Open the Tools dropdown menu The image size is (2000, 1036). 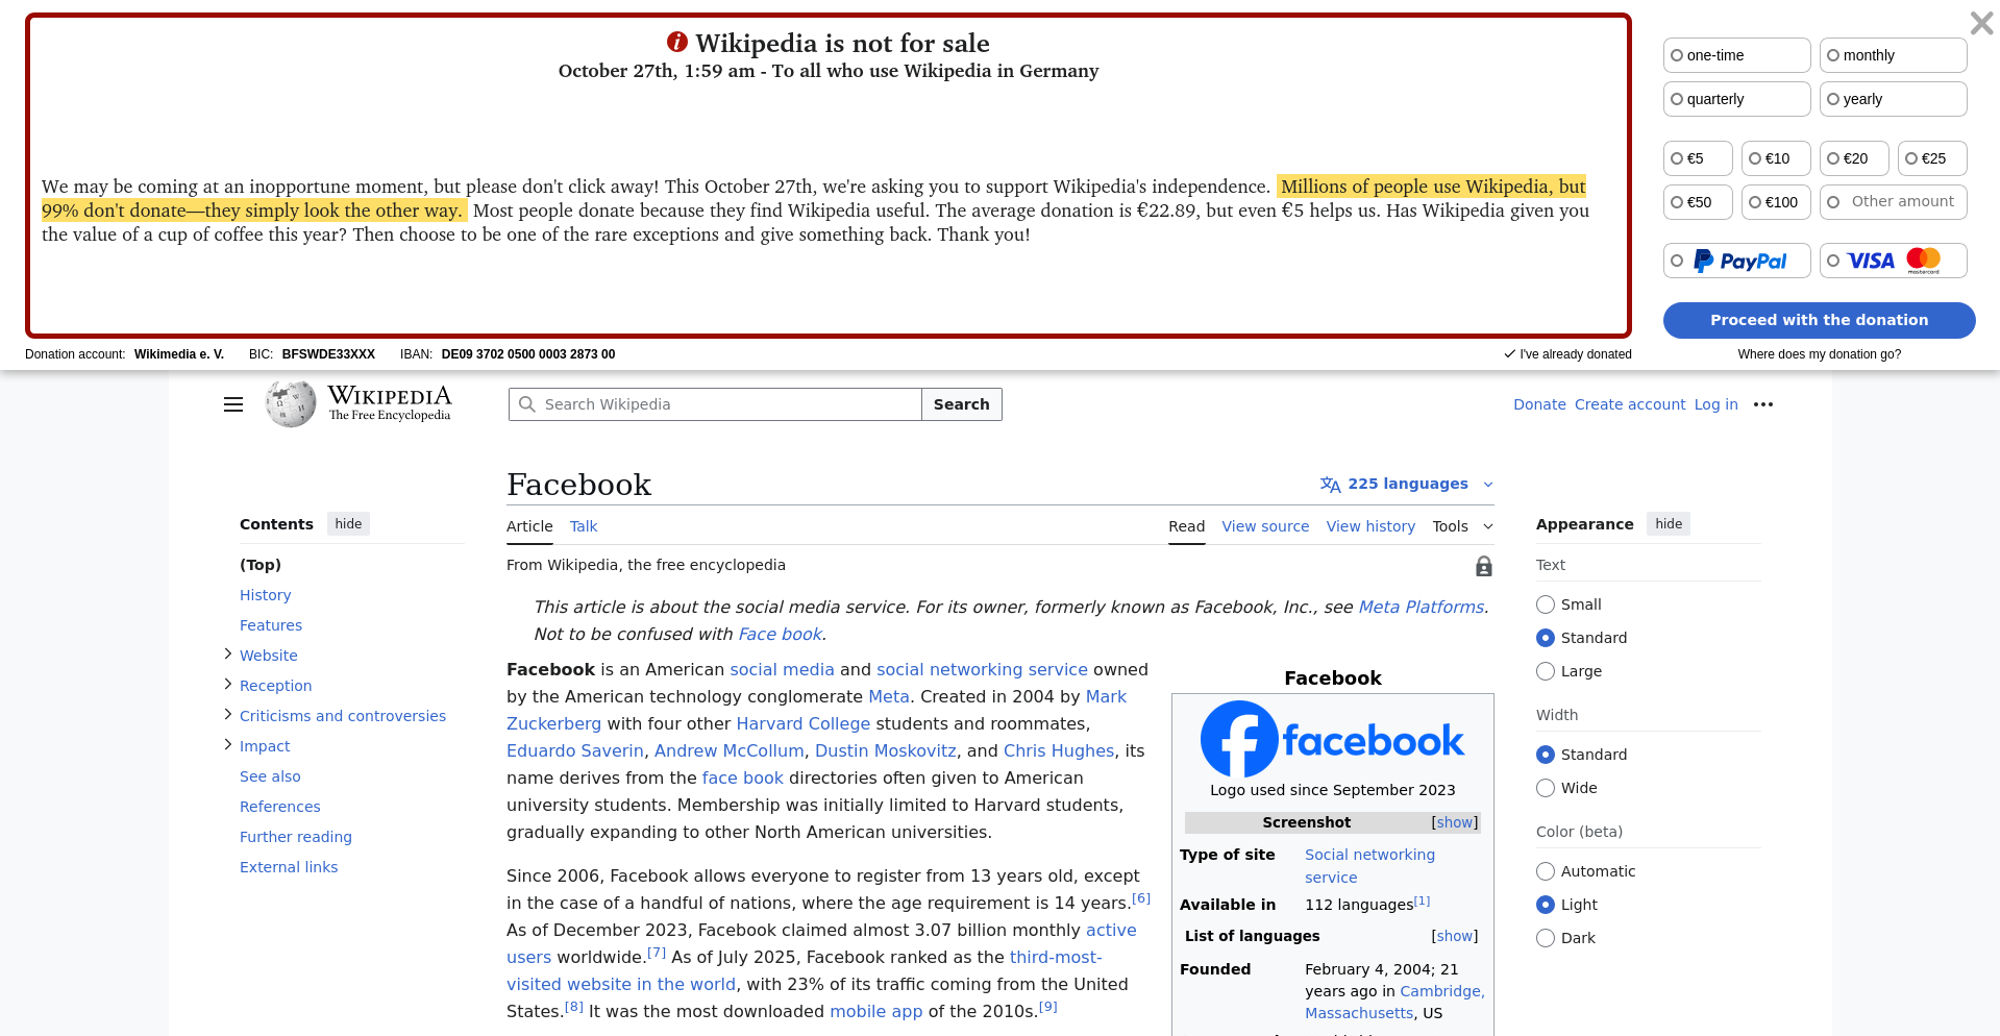pyautogui.click(x=1462, y=526)
